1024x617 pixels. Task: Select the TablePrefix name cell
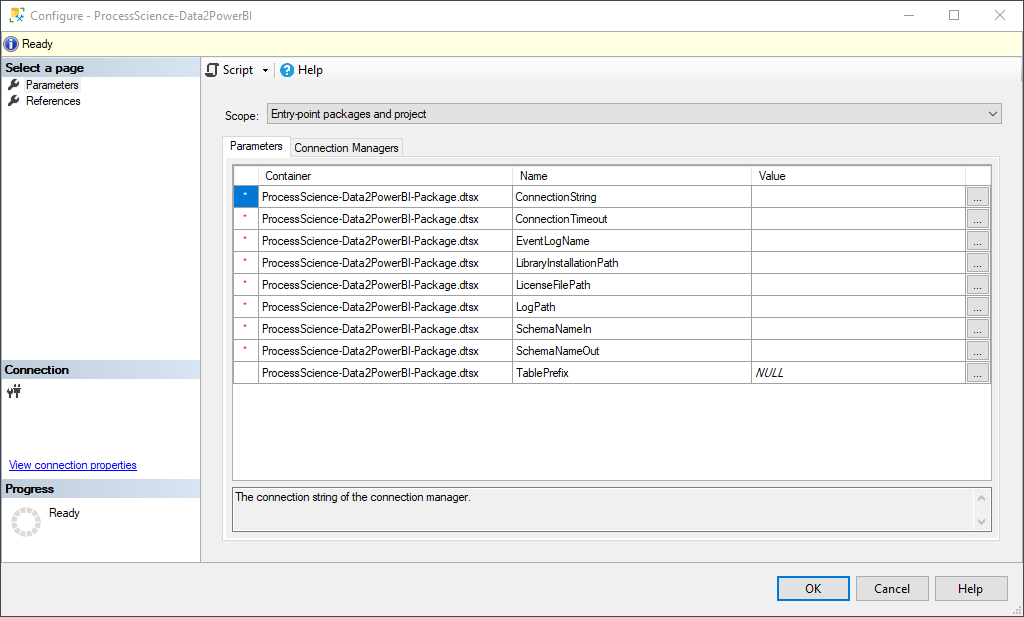click(x=632, y=373)
